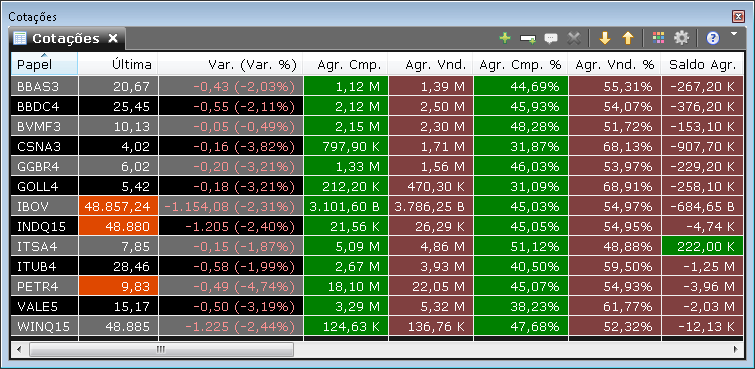Select the CSNA3 ticker

point(39,146)
